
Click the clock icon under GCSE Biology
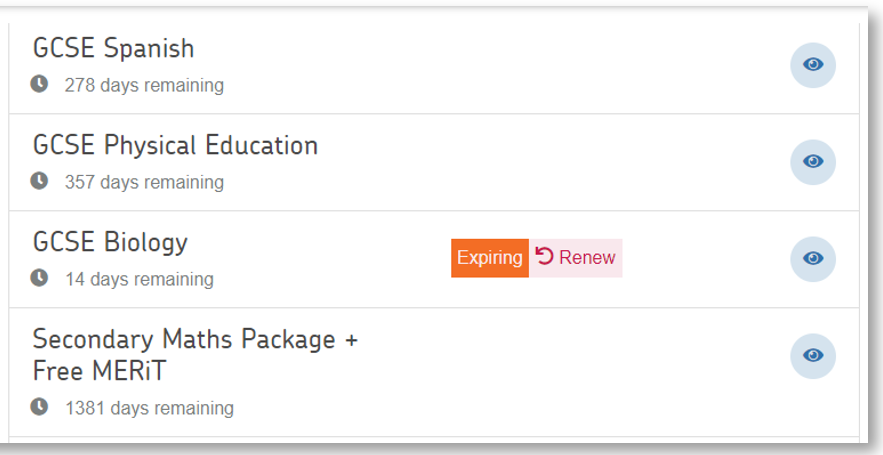coord(39,278)
